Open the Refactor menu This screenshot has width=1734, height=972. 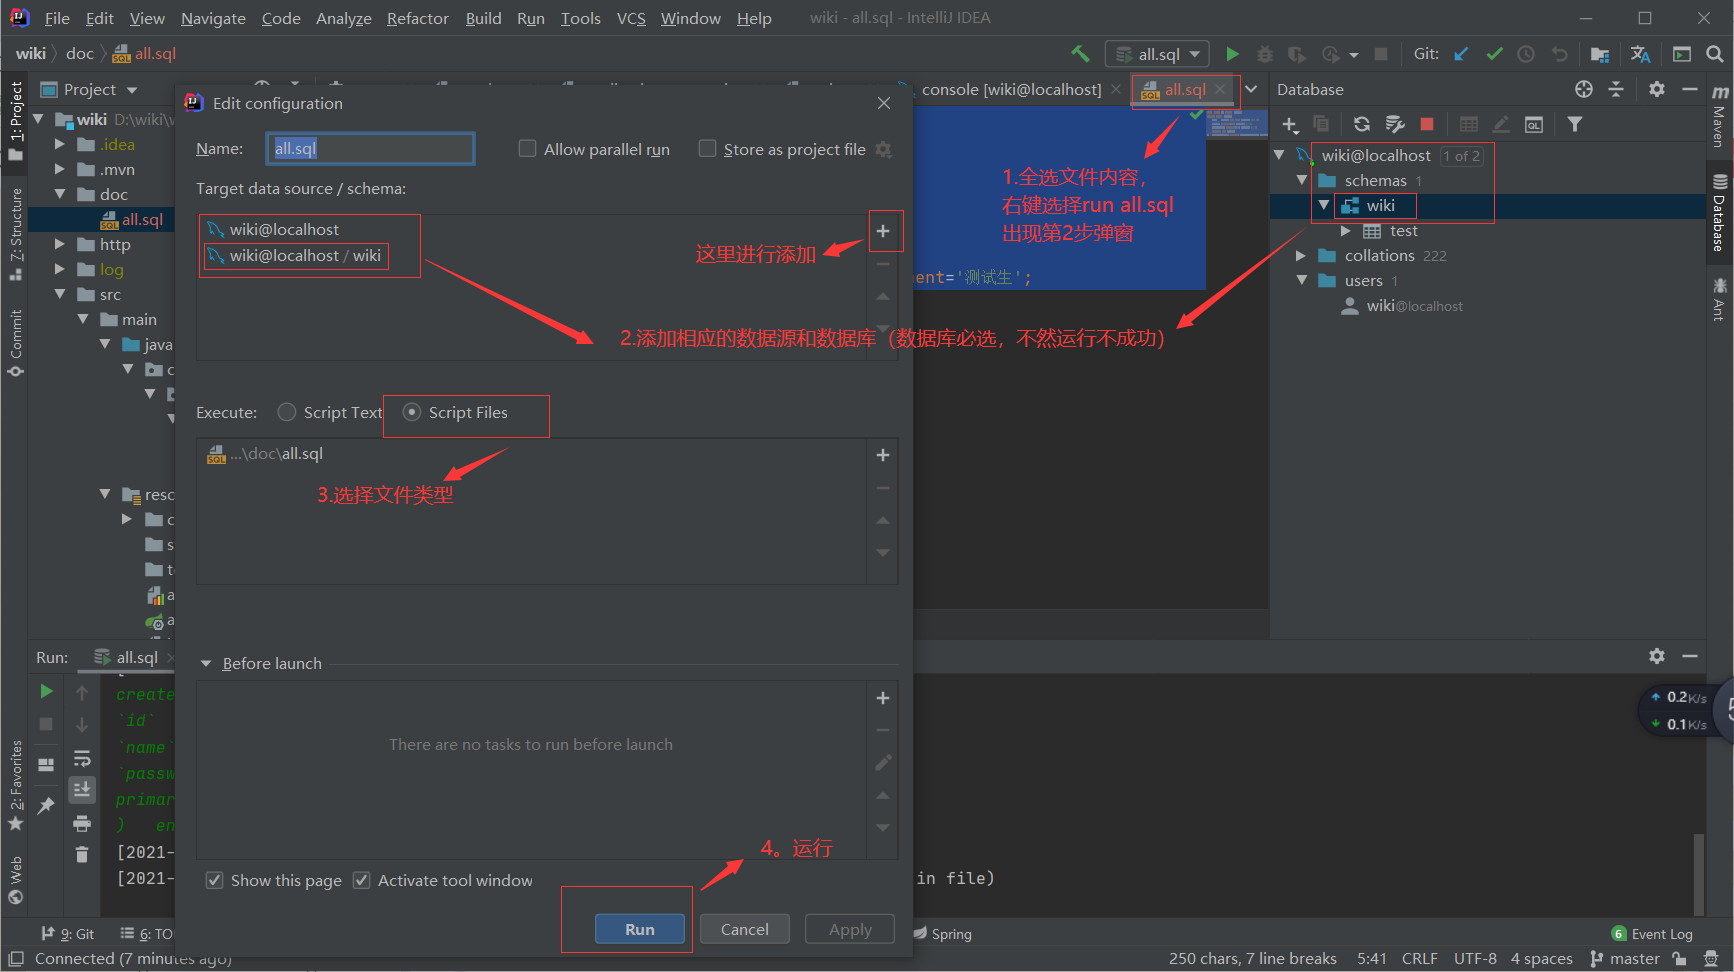(418, 18)
